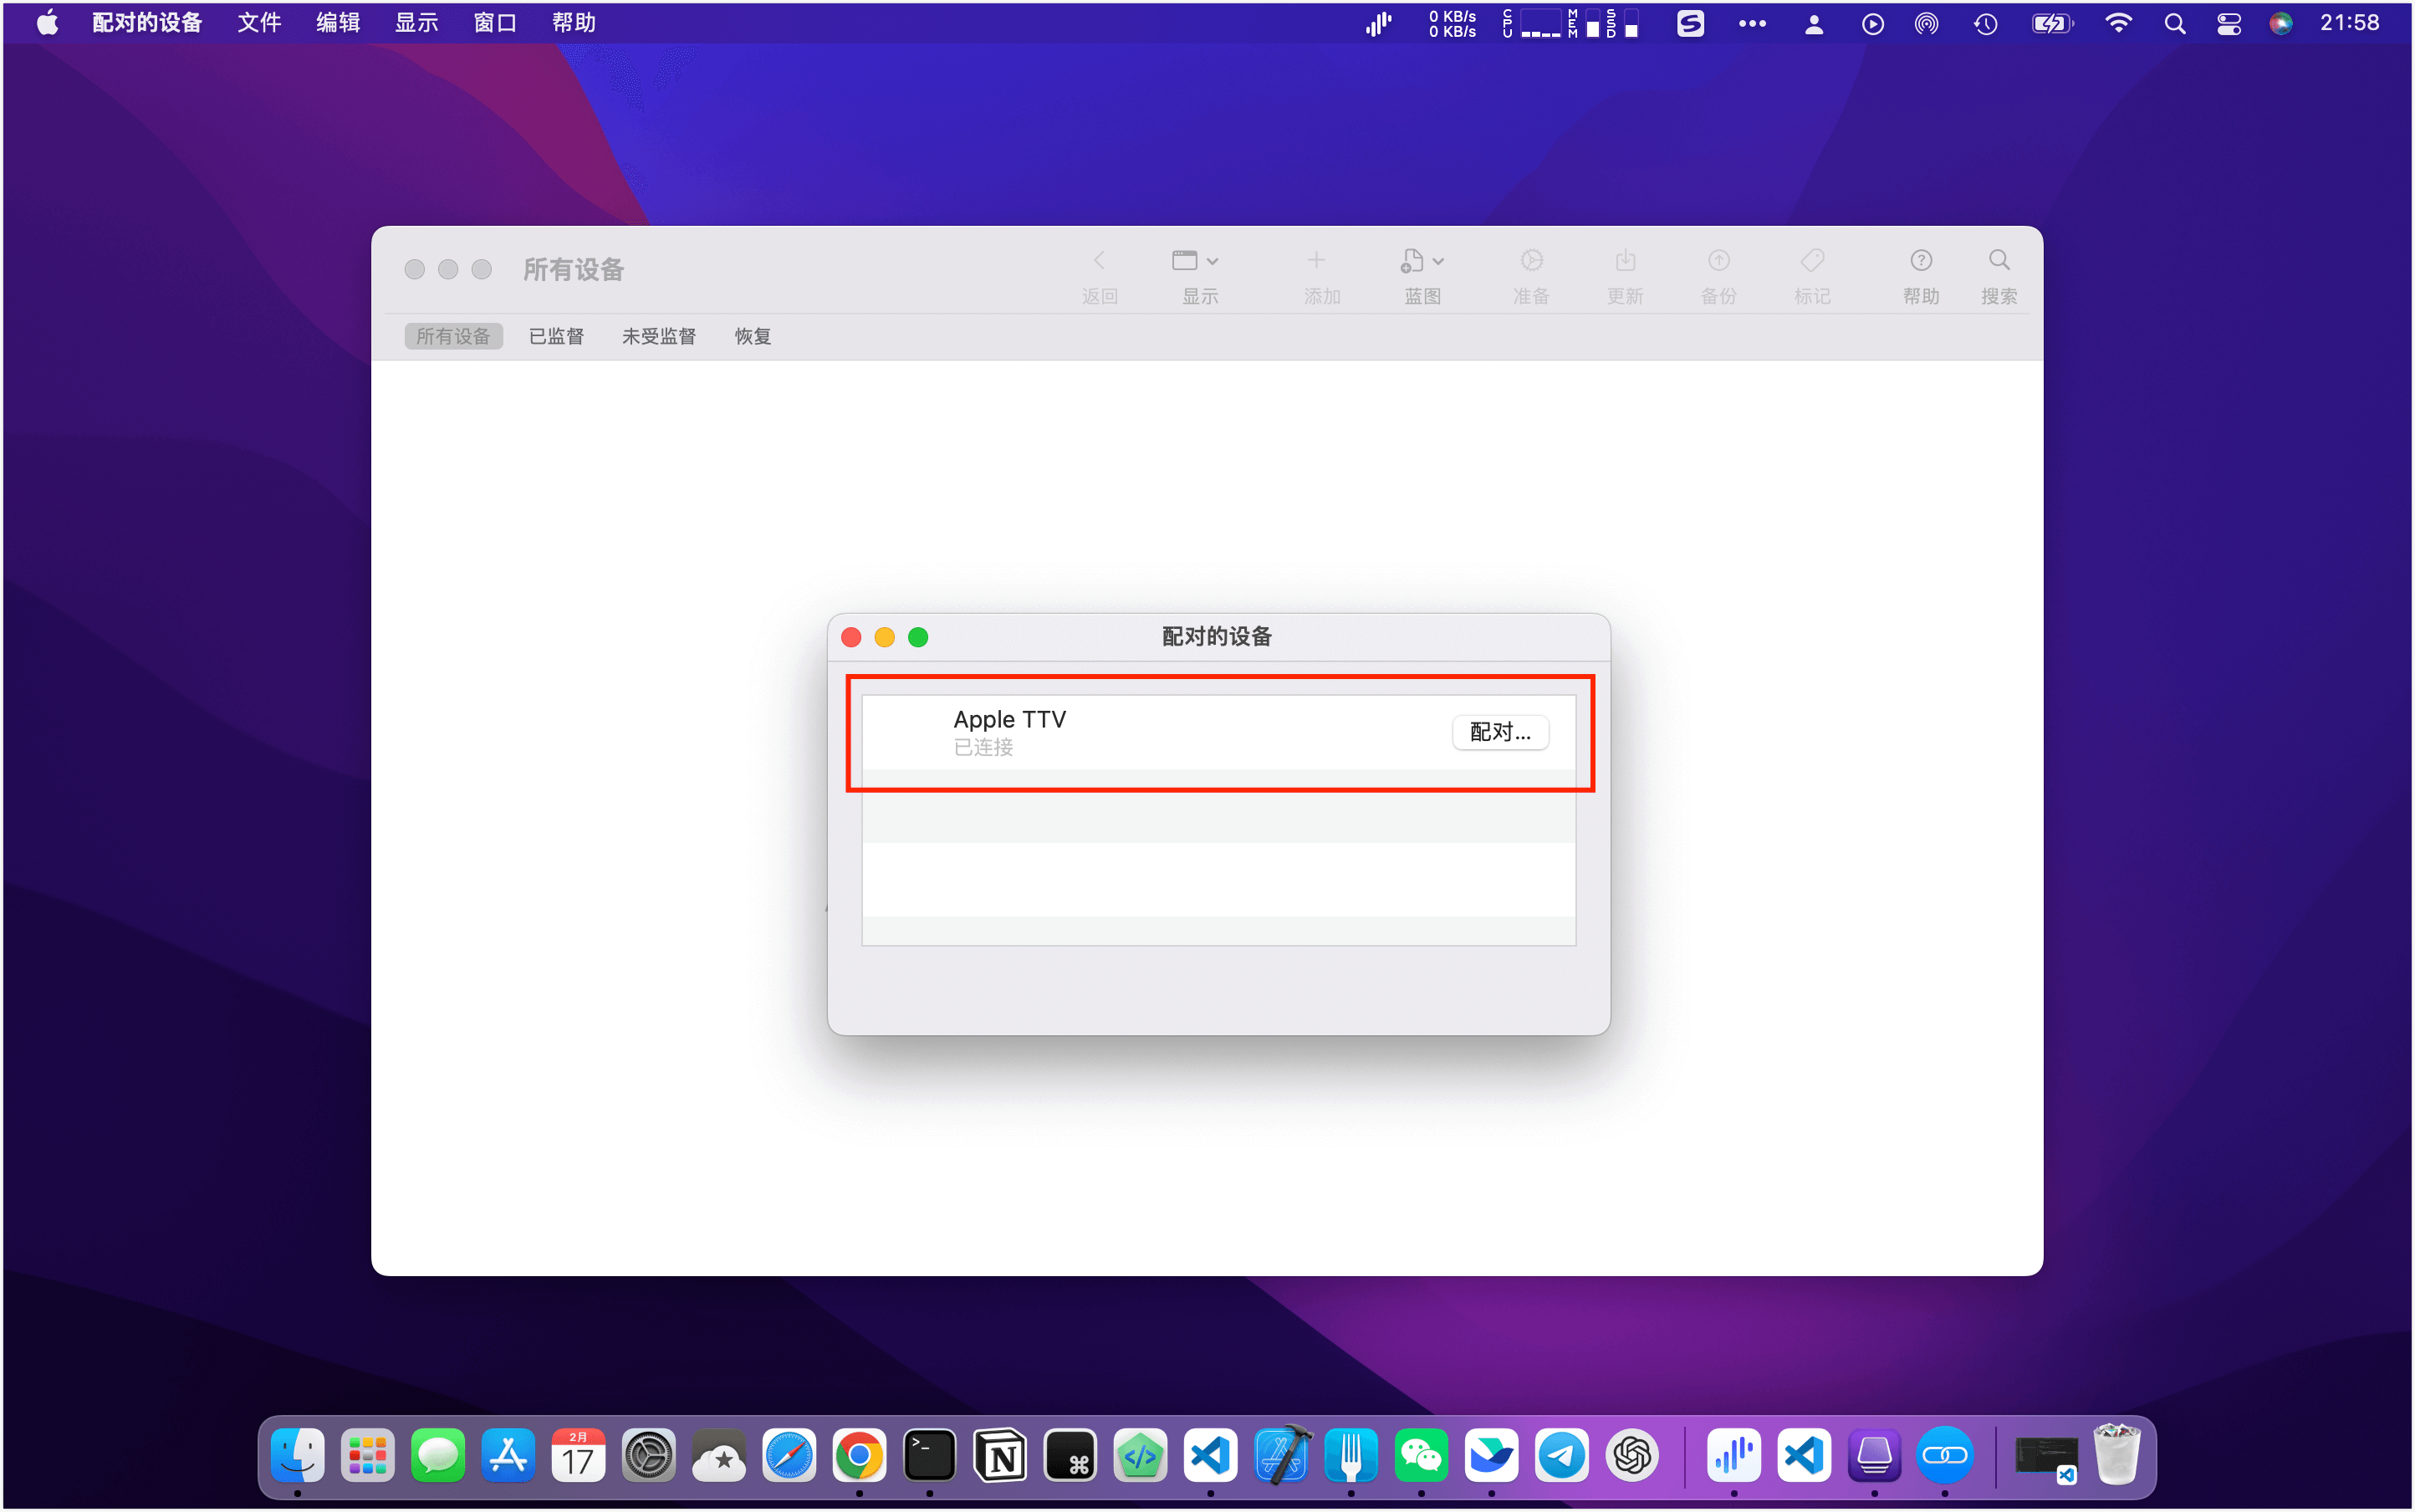Open Fork git client from the Dock

tap(1351, 1455)
